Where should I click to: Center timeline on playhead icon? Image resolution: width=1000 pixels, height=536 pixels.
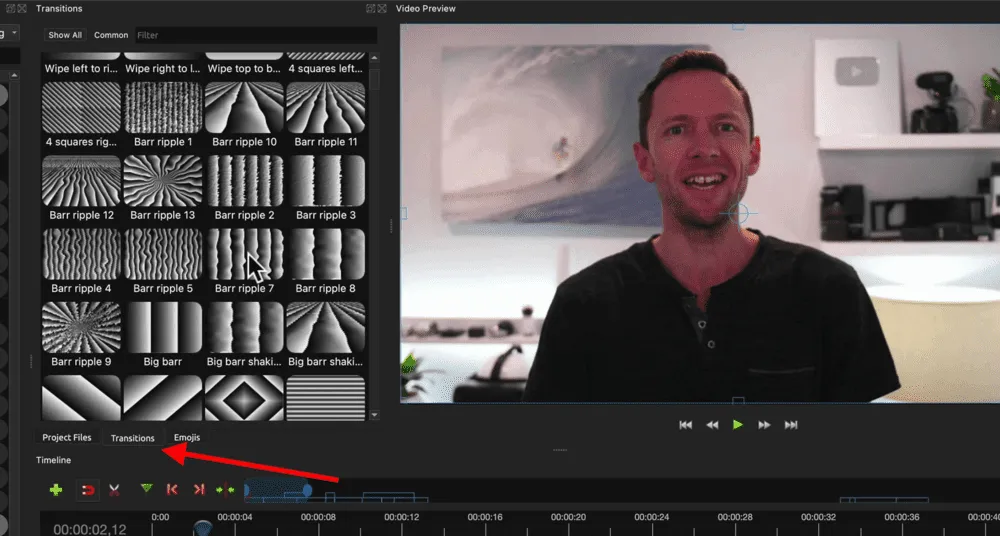pyautogui.click(x=225, y=490)
